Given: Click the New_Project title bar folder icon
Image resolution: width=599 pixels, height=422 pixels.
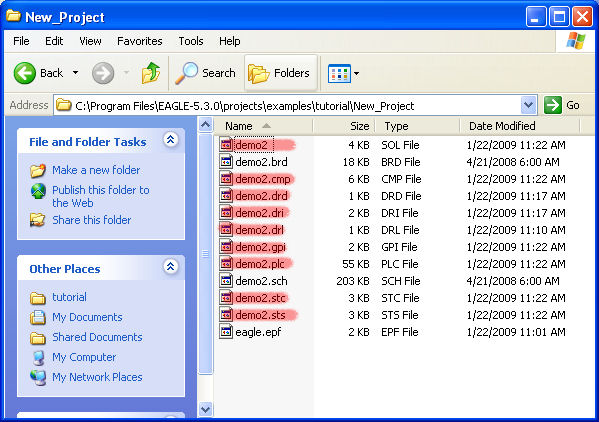Looking at the screenshot, I should [13, 16].
